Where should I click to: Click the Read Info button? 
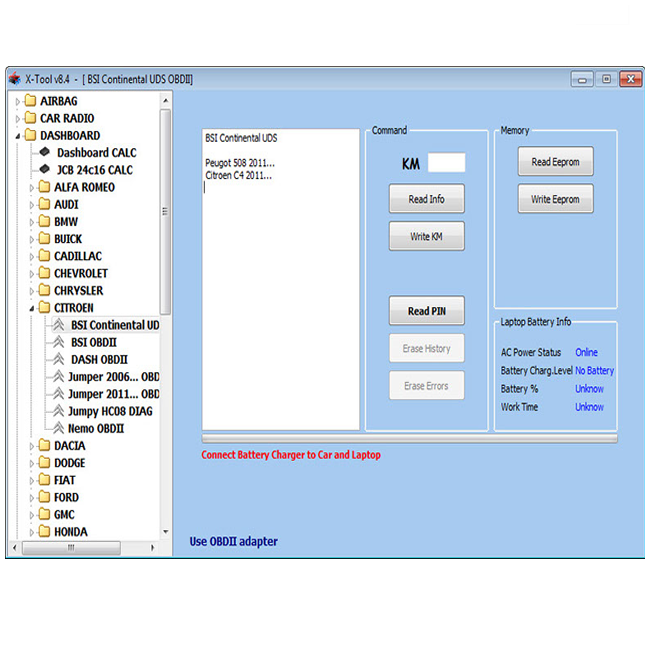427,199
